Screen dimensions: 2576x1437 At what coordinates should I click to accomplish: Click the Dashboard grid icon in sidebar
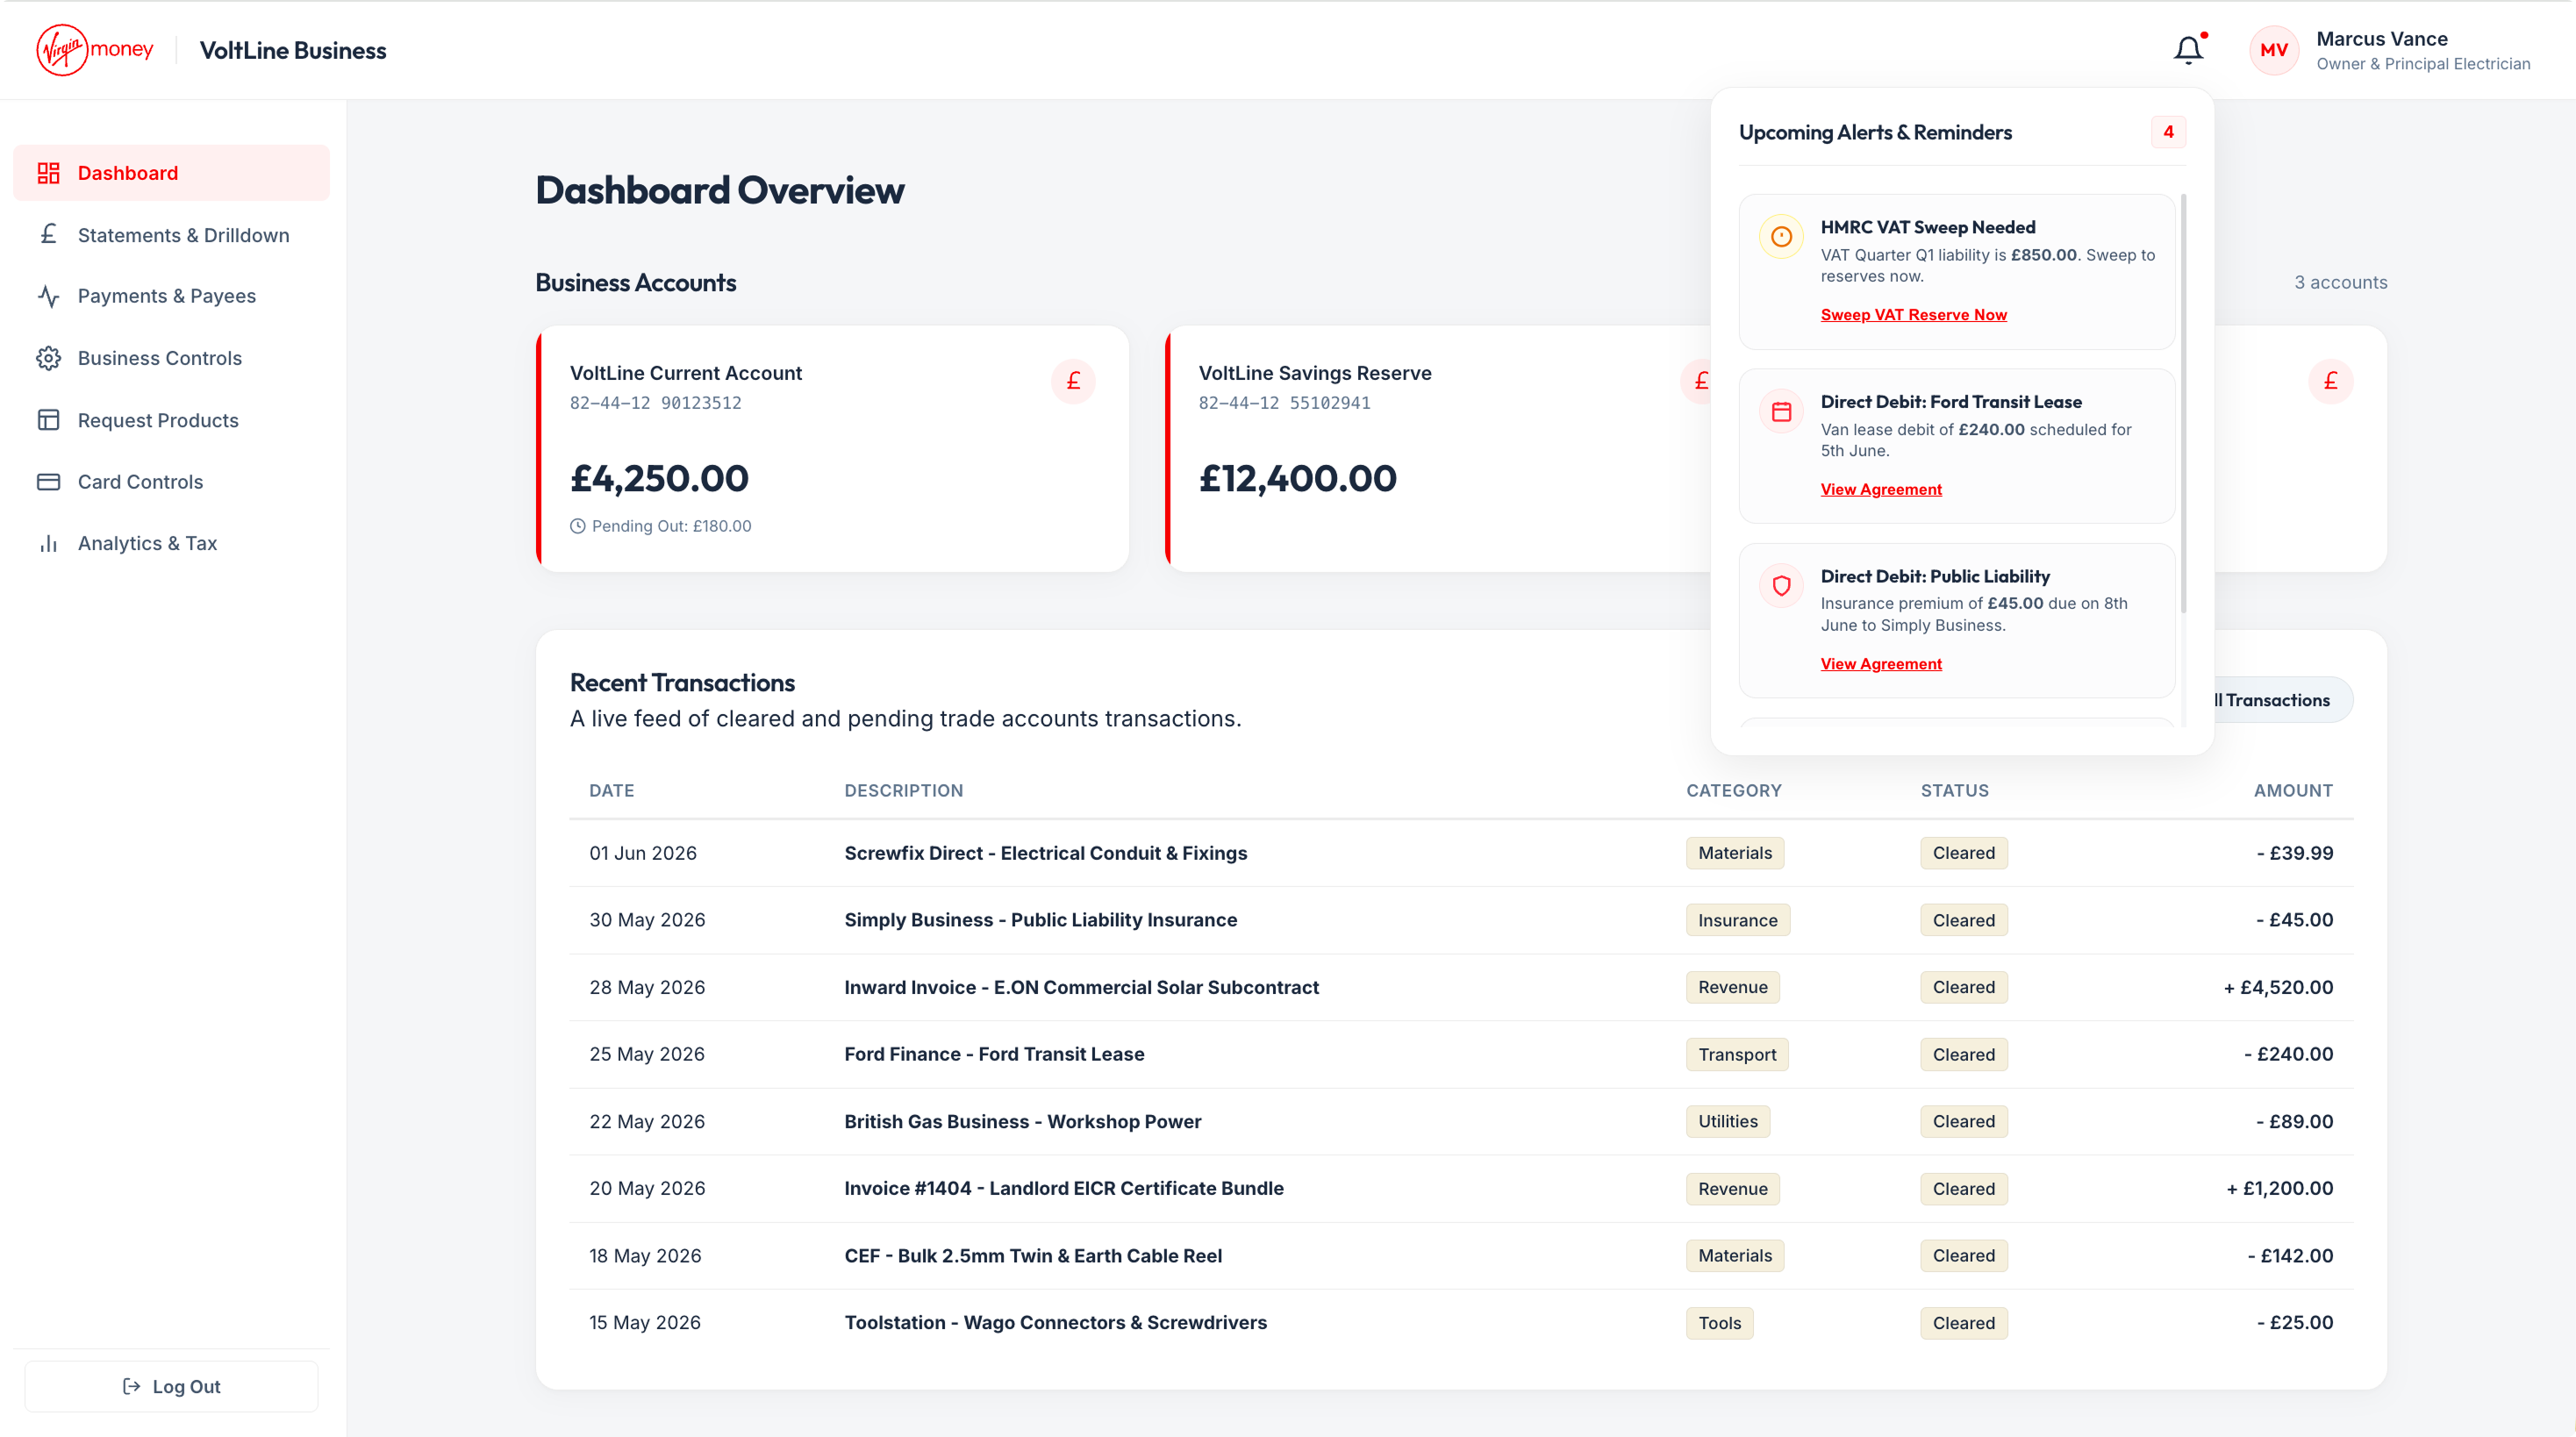click(48, 173)
